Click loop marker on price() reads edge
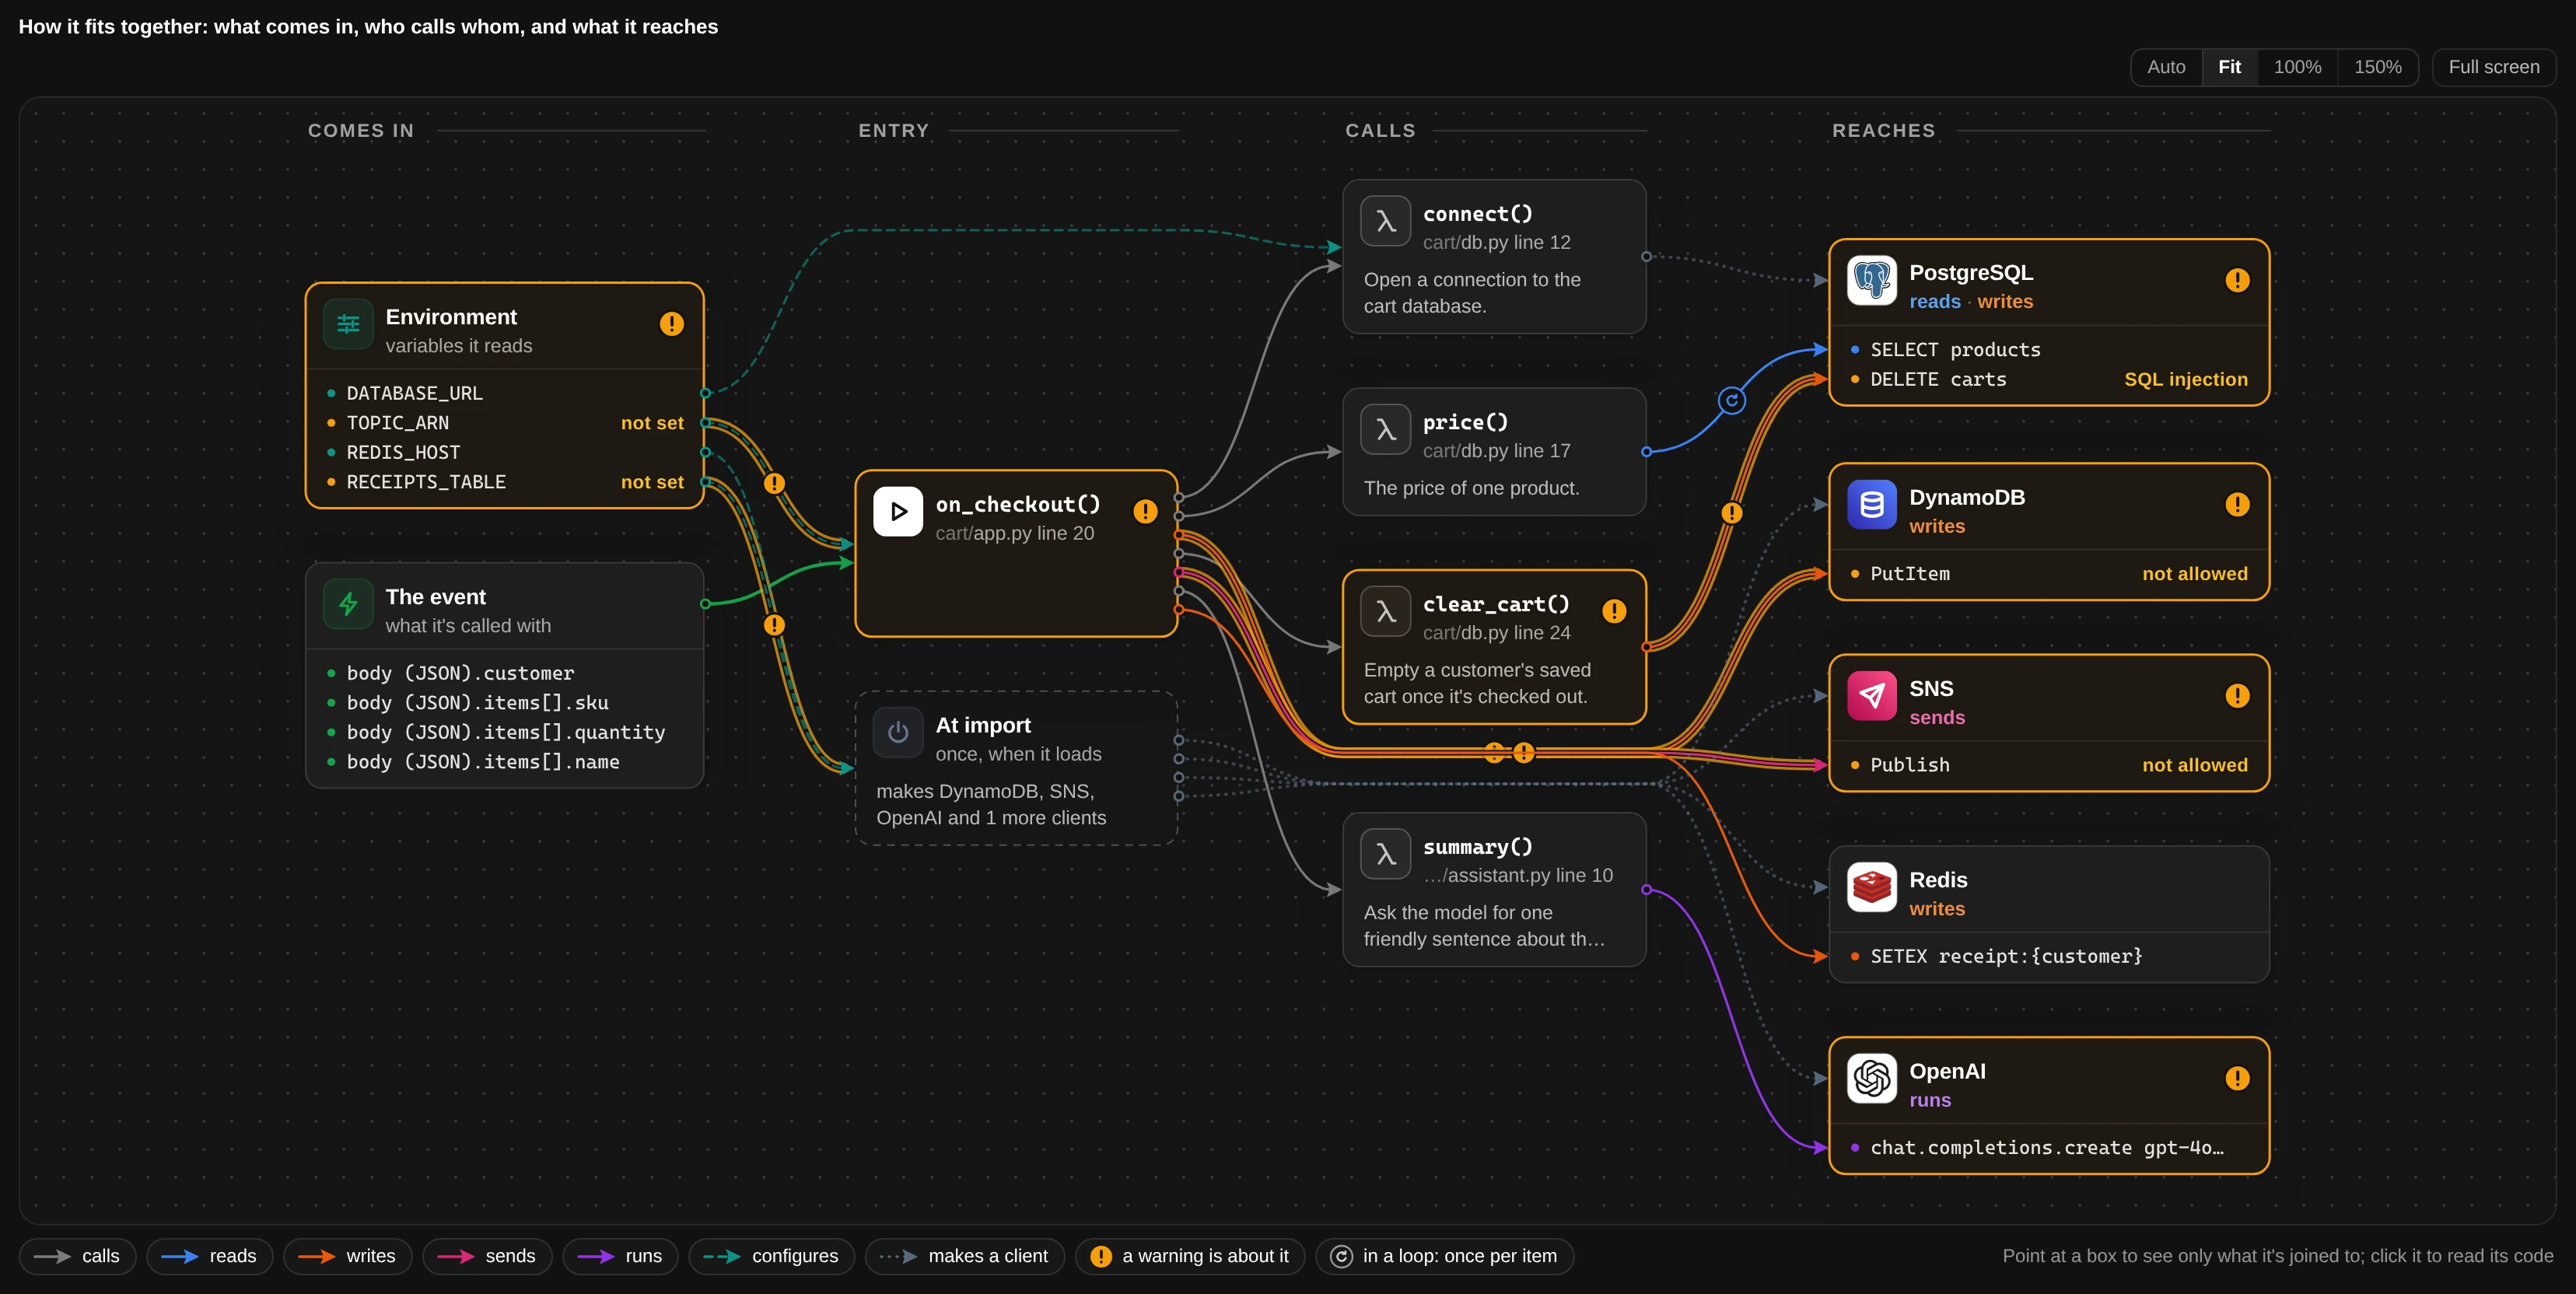Image resolution: width=2576 pixels, height=1294 pixels. [1732, 400]
